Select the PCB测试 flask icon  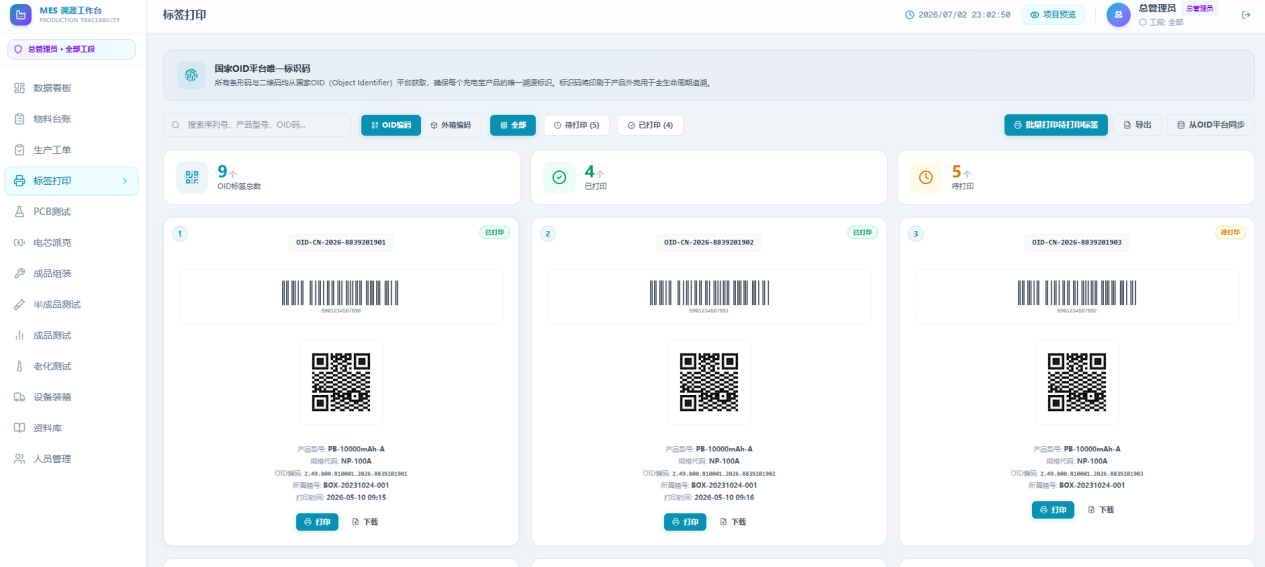coord(19,212)
